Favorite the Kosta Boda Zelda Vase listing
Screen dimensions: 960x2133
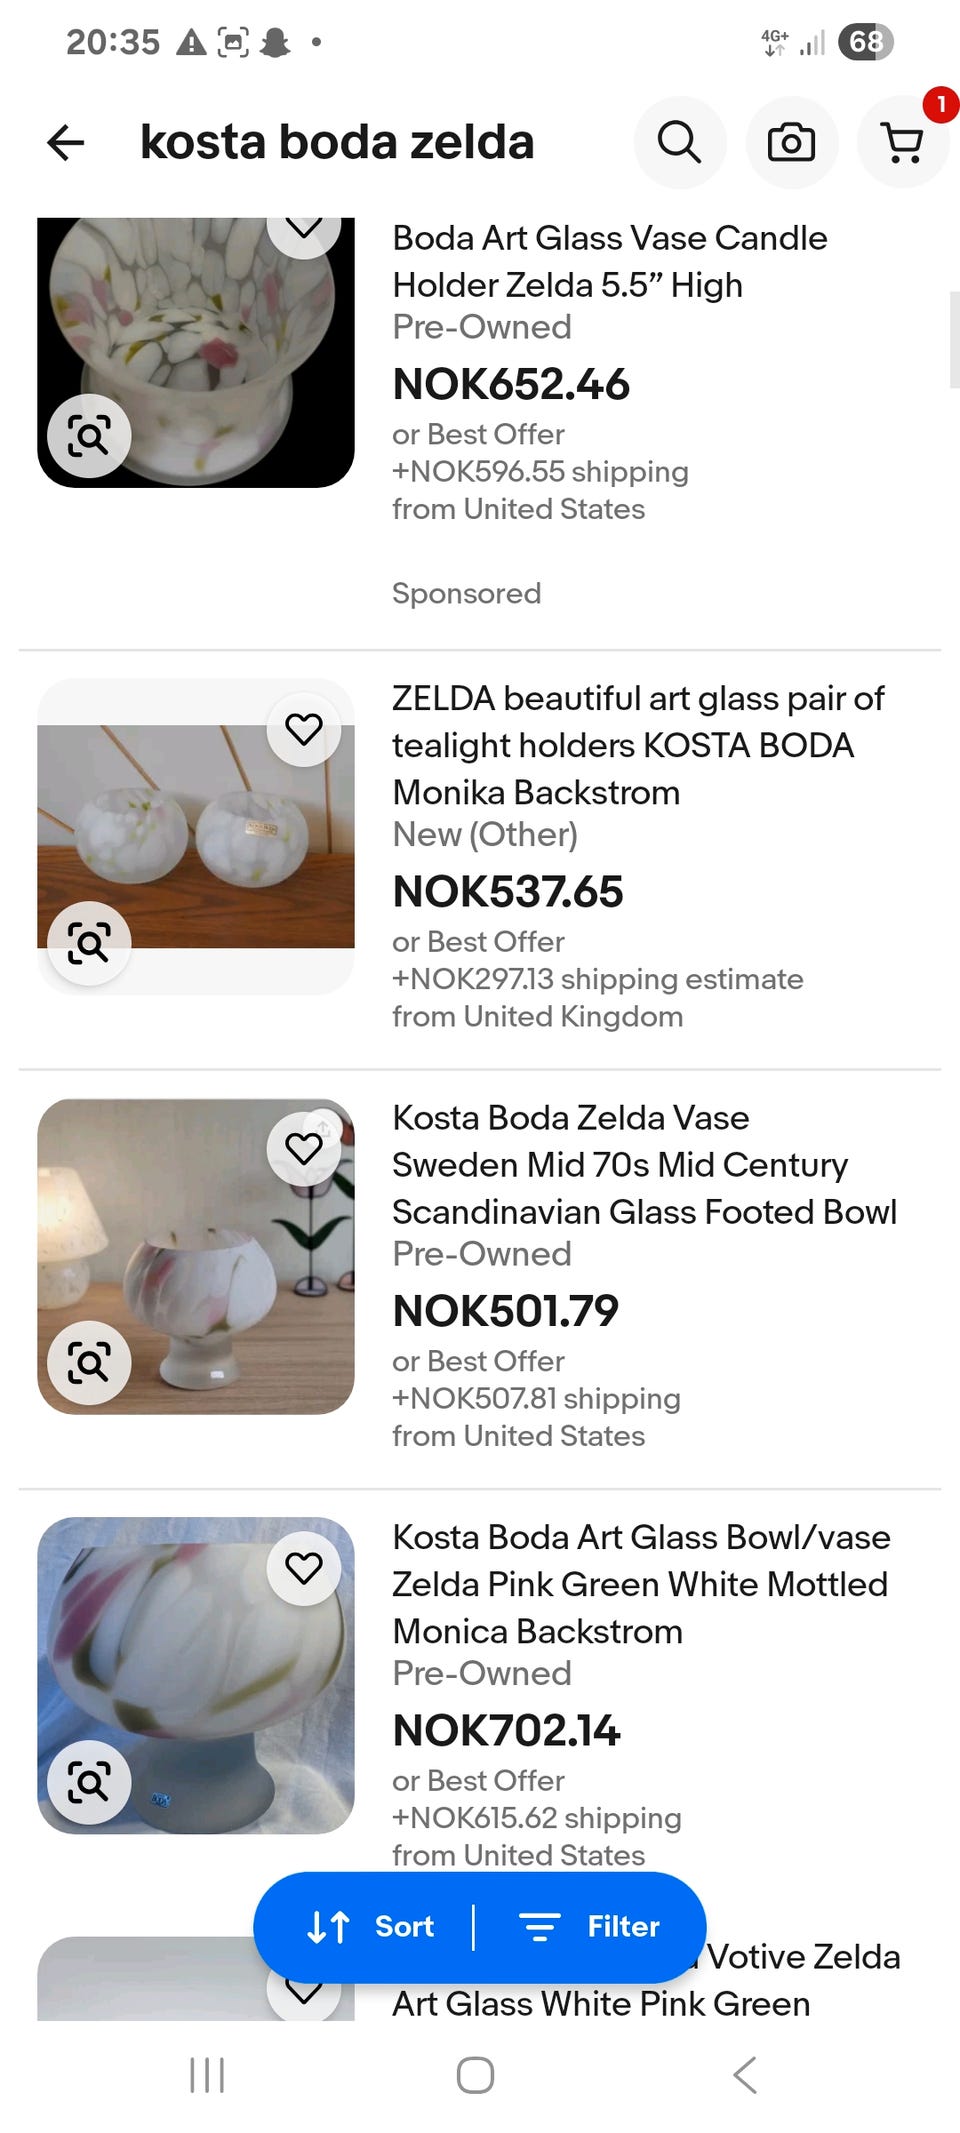[x=304, y=1148]
